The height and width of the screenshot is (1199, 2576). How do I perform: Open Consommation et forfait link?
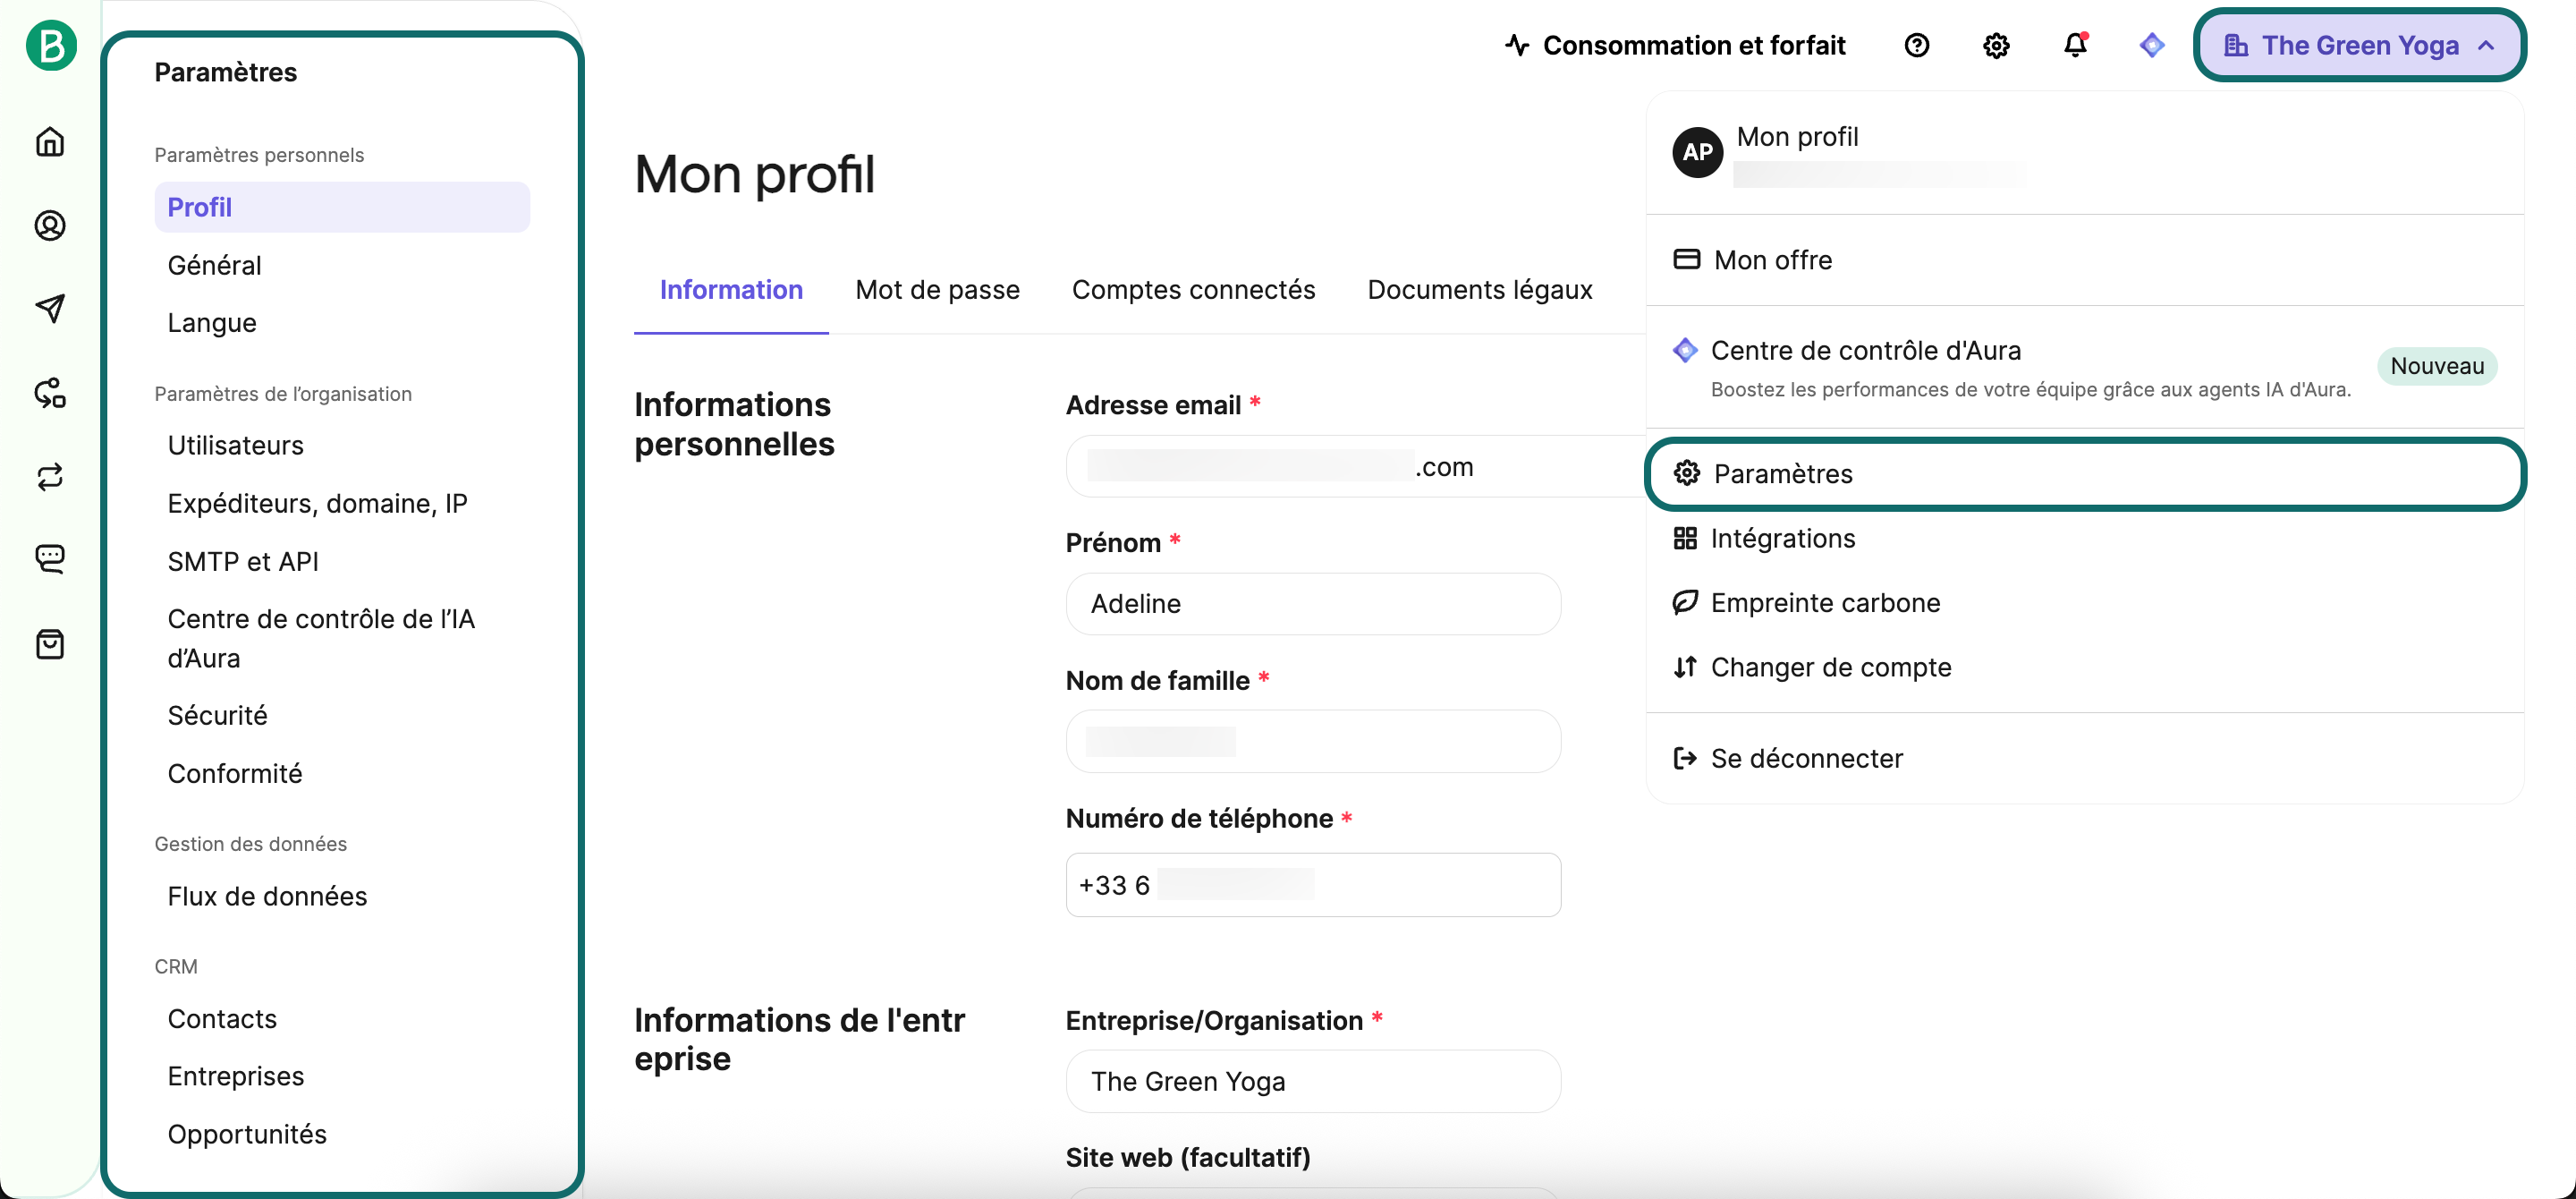point(1675,45)
